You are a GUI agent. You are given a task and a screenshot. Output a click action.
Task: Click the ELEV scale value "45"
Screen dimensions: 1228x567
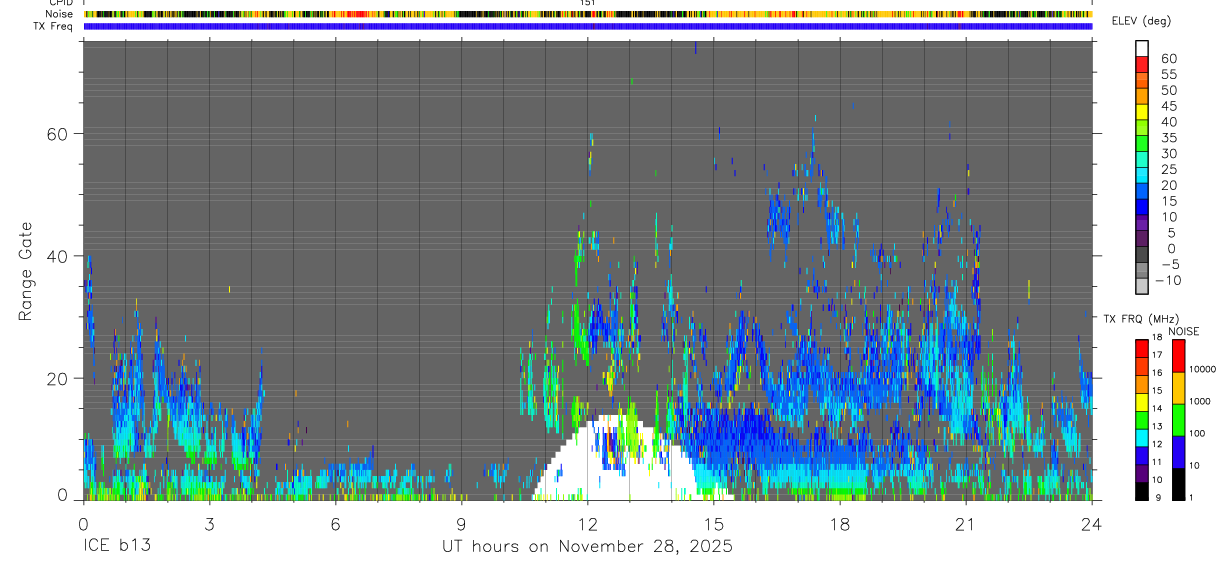(1168, 106)
